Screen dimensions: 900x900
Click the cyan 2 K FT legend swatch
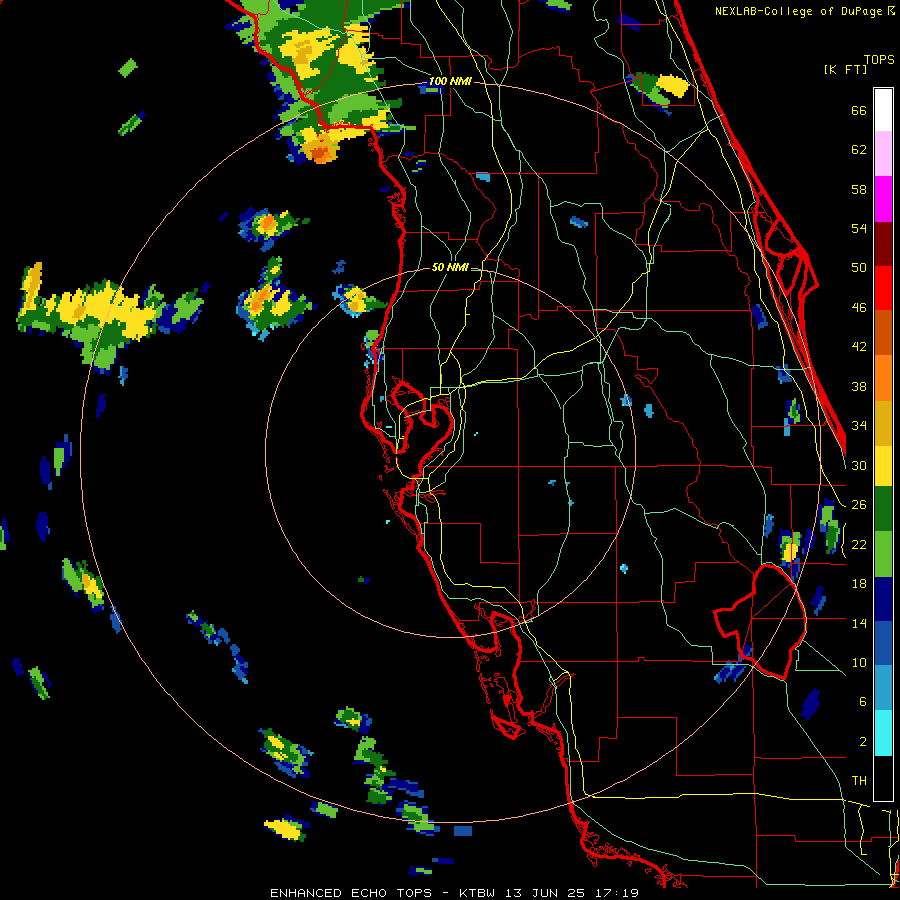point(883,733)
